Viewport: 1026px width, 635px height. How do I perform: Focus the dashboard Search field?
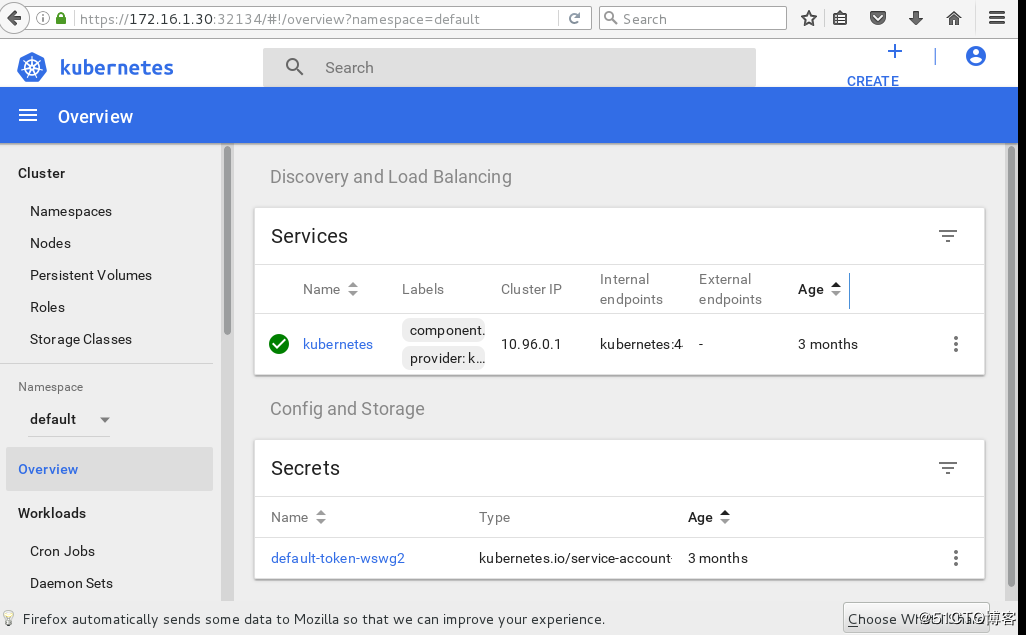[x=509, y=67]
